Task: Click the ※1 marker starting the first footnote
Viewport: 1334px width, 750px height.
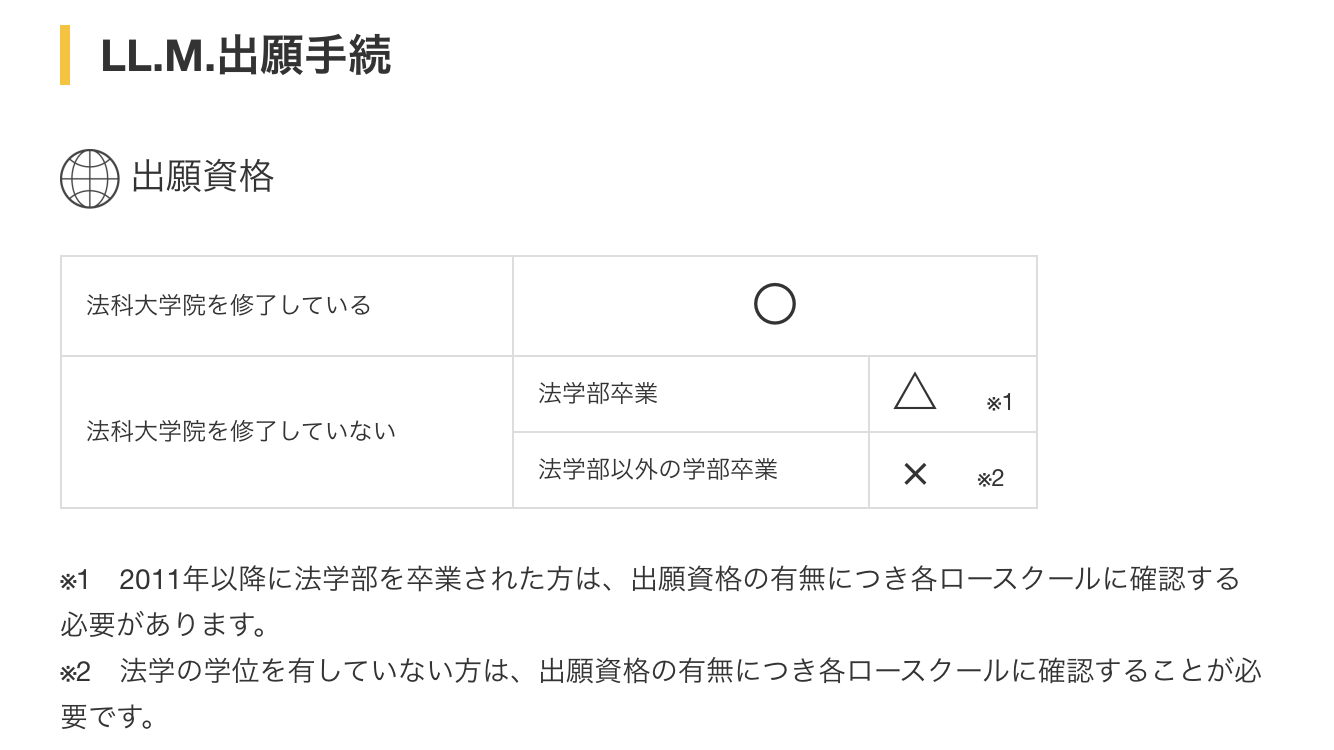Action: (x=75, y=580)
